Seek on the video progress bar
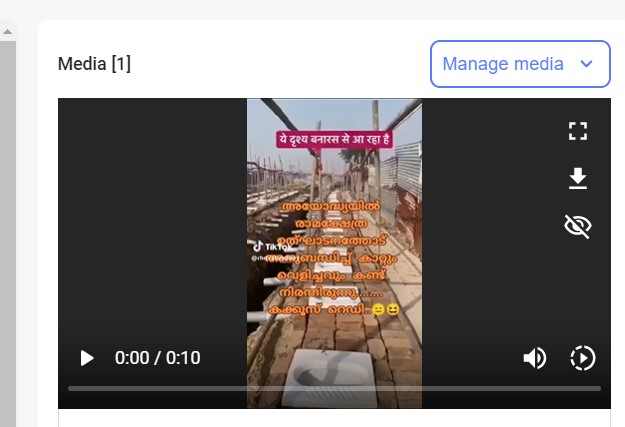 (334, 388)
